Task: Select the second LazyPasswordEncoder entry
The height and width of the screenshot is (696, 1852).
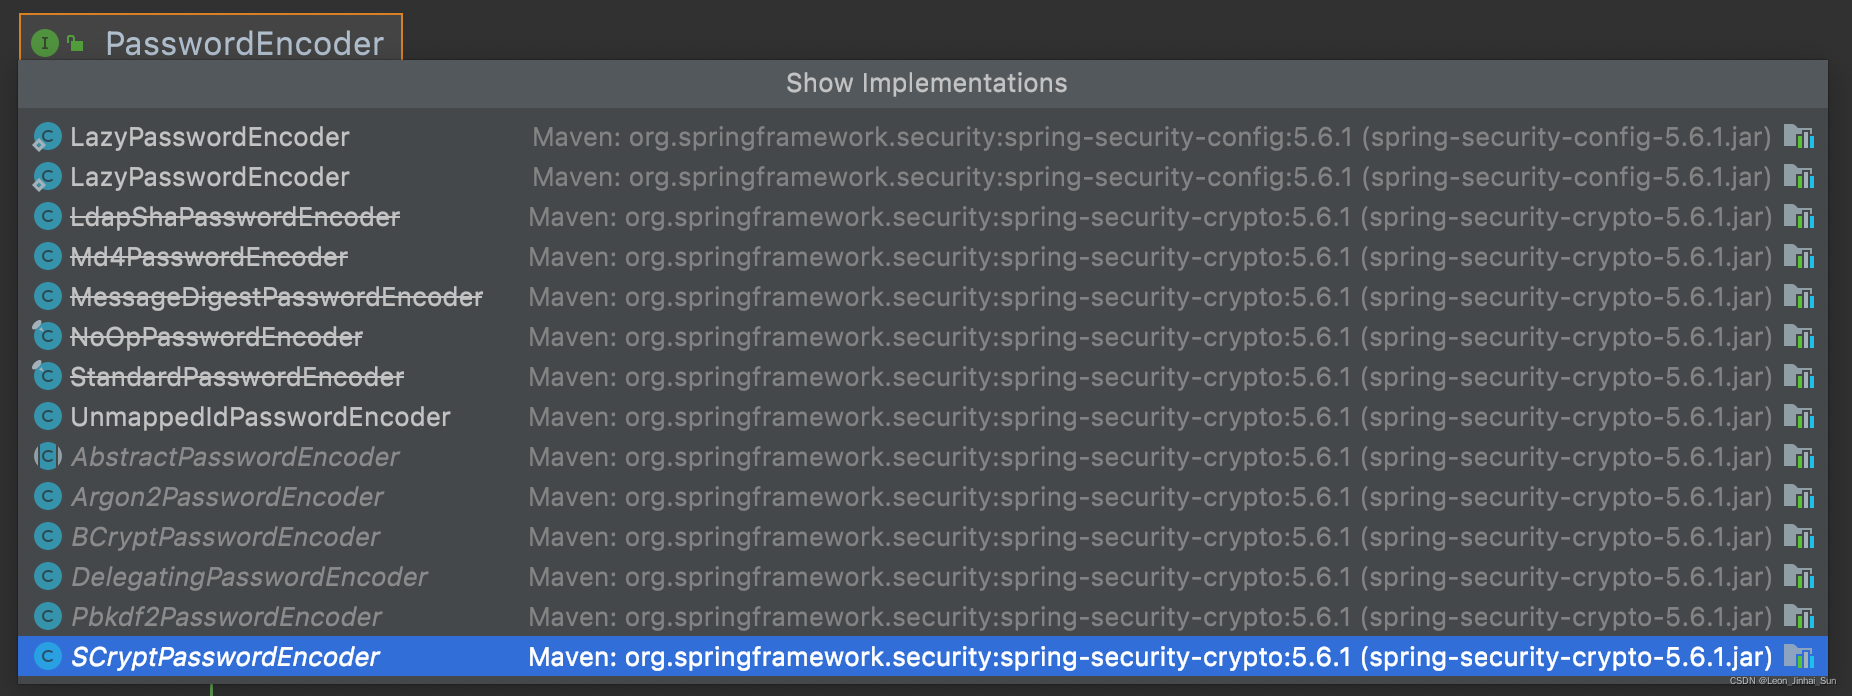Action: click(x=210, y=177)
